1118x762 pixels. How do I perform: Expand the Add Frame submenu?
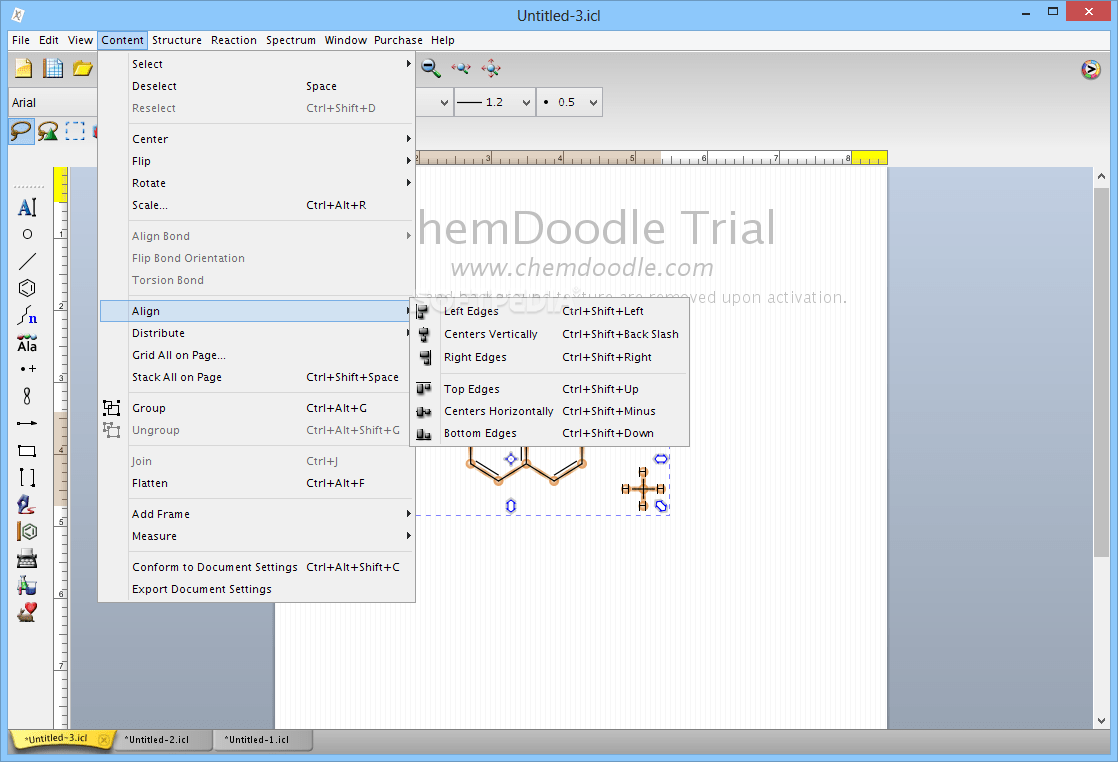point(257,514)
